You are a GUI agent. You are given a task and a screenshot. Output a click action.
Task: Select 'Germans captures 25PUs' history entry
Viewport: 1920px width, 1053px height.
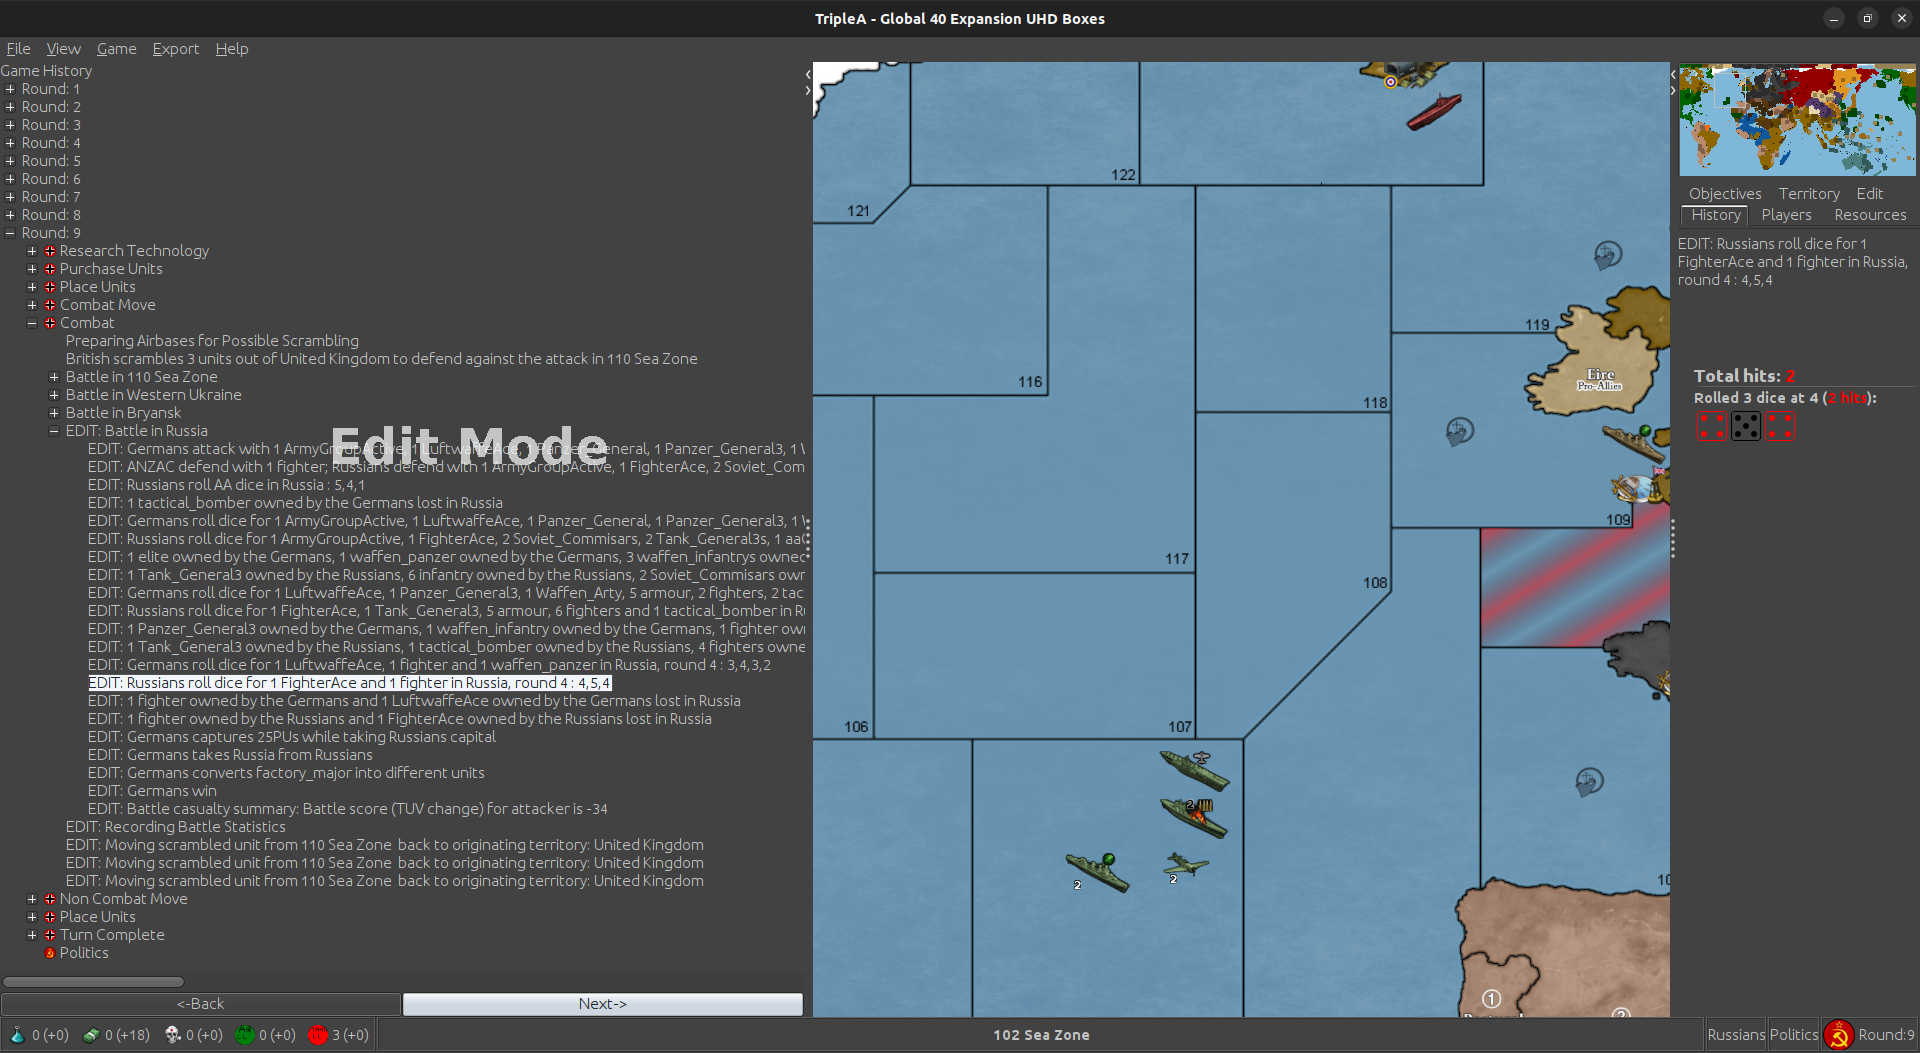click(291, 737)
